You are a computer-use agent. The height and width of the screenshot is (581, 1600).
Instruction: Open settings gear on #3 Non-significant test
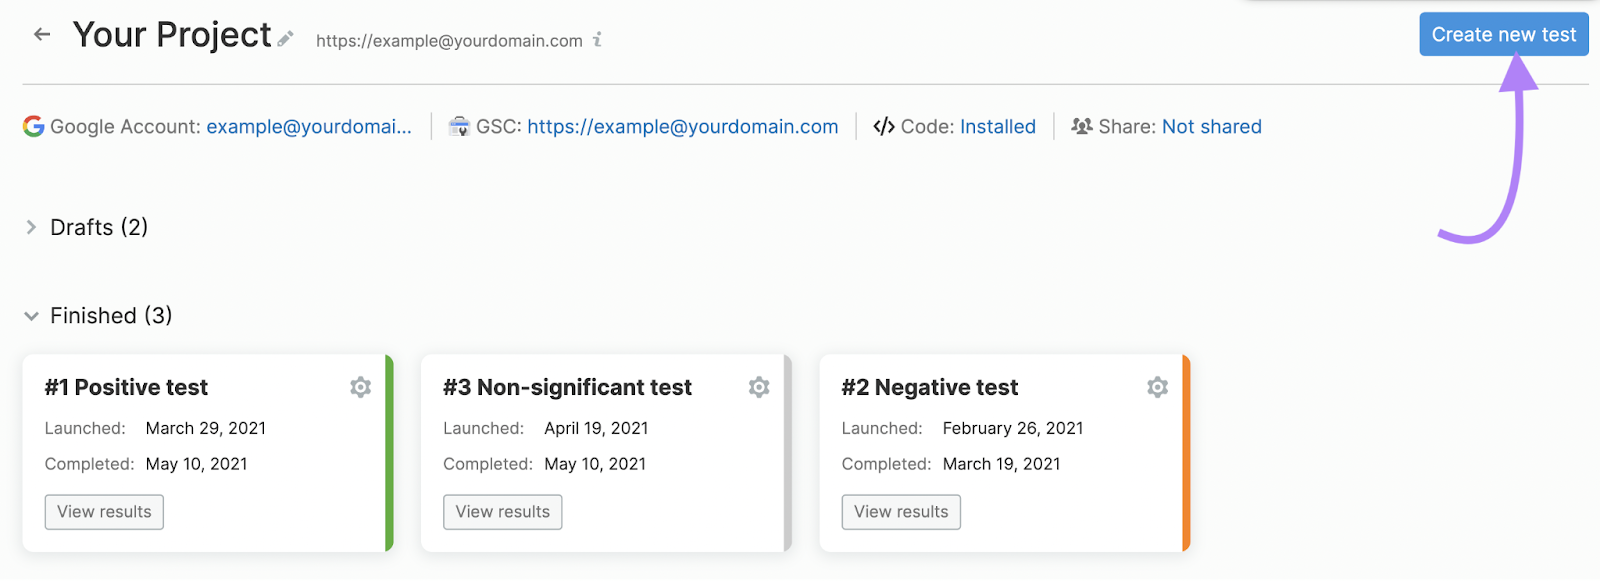[x=759, y=387]
